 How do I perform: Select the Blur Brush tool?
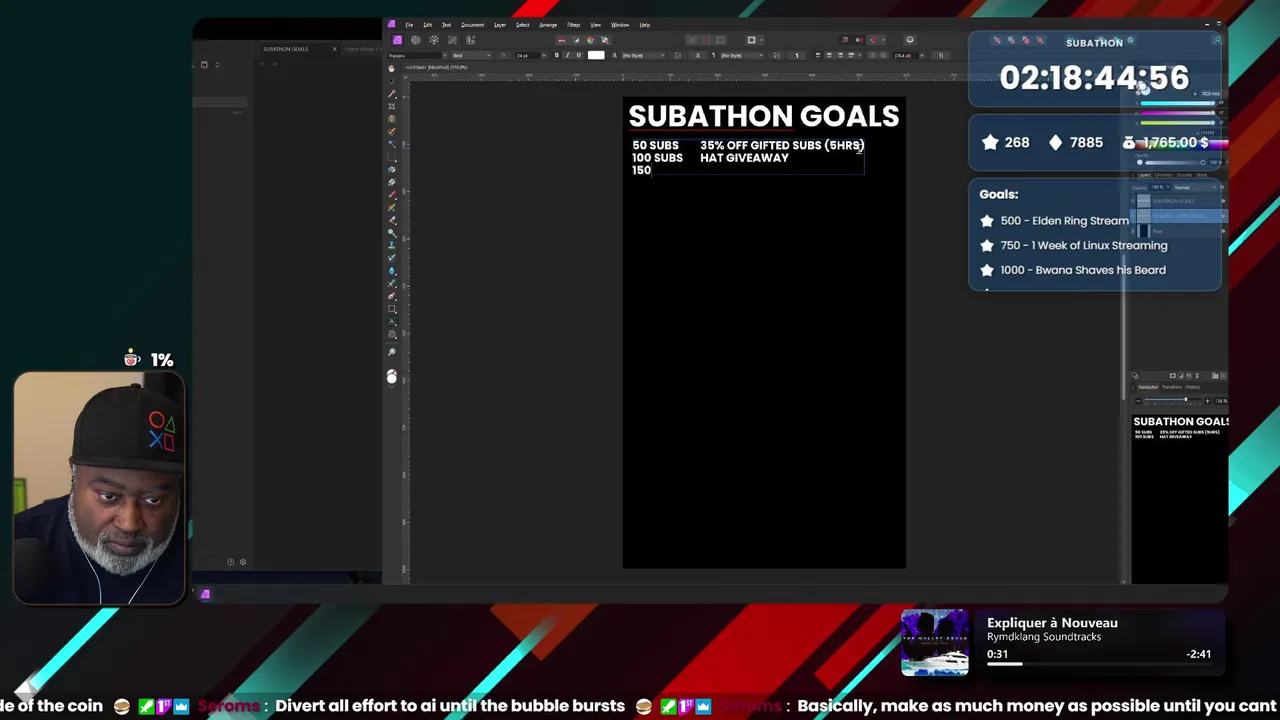391,270
